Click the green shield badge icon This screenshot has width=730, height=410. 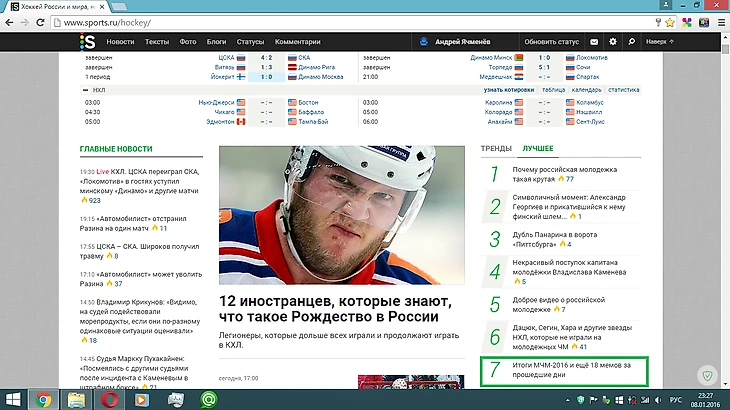pos(708,373)
